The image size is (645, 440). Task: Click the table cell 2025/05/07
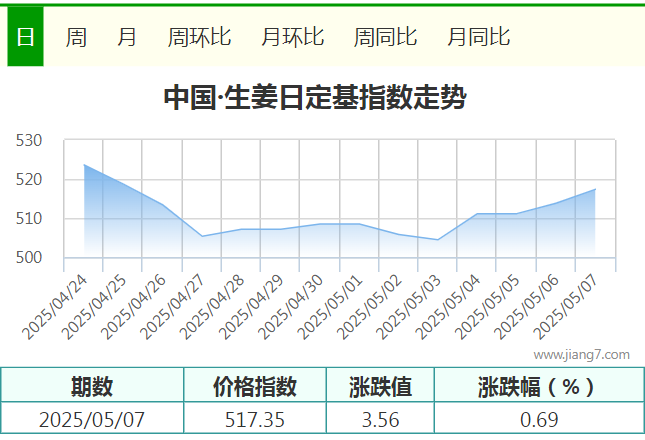pyautogui.click(x=92, y=420)
